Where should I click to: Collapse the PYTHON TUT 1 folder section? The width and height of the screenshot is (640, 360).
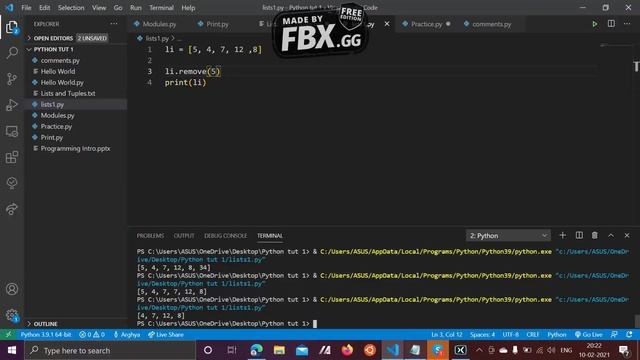pos(77,49)
